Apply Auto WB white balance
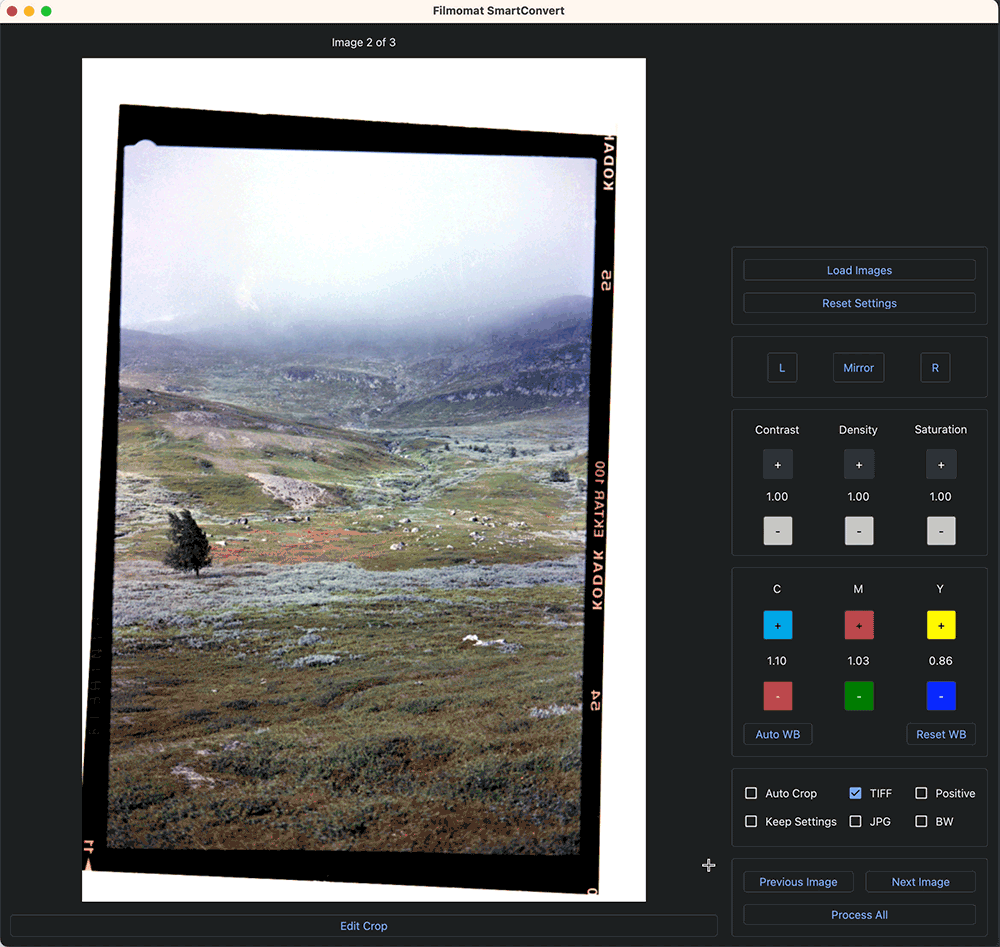1000x947 pixels. click(x=777, y=734)
